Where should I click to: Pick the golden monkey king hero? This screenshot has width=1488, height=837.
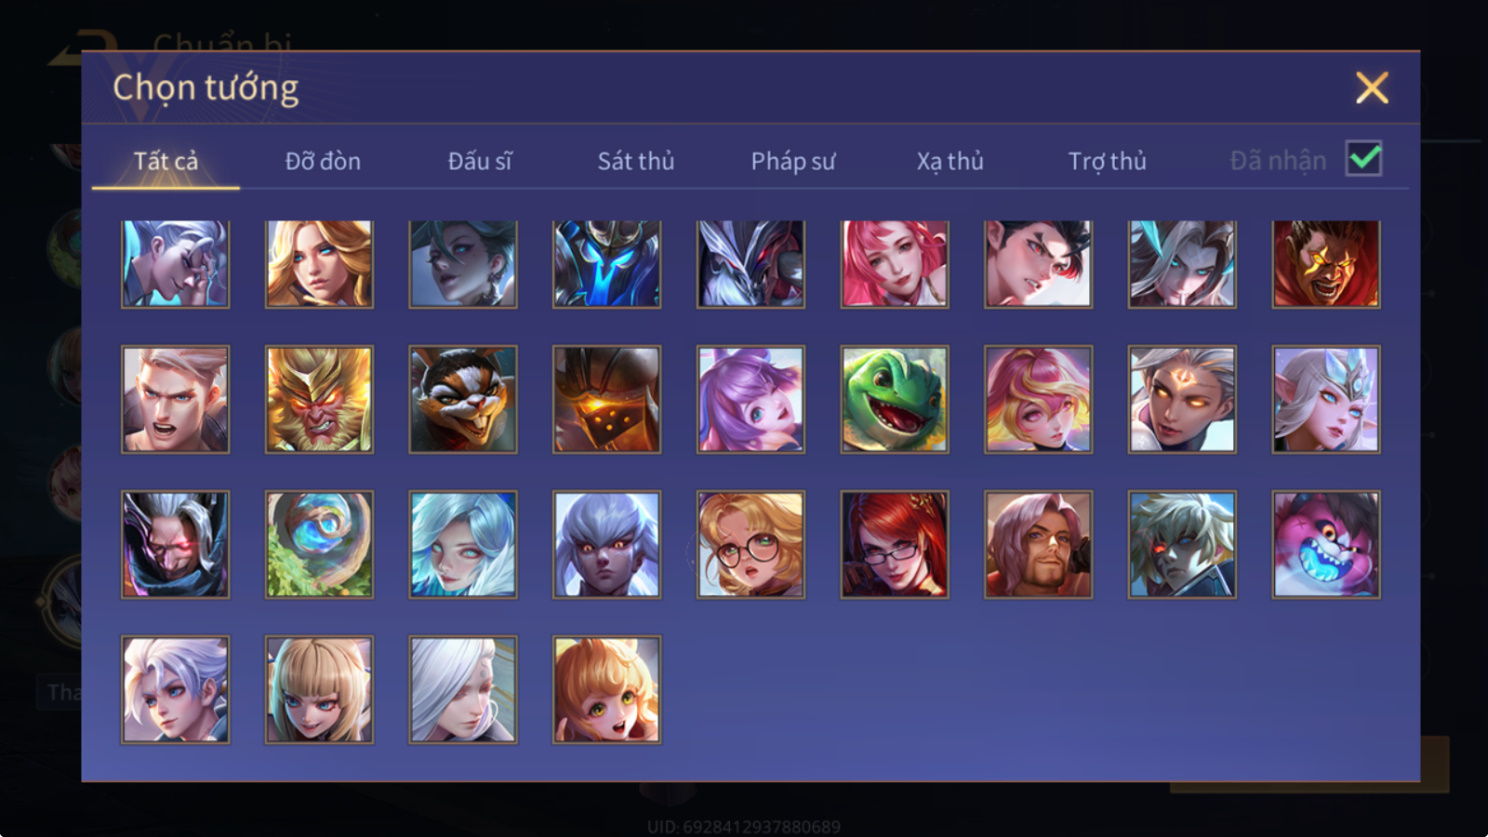coord(319,399)
